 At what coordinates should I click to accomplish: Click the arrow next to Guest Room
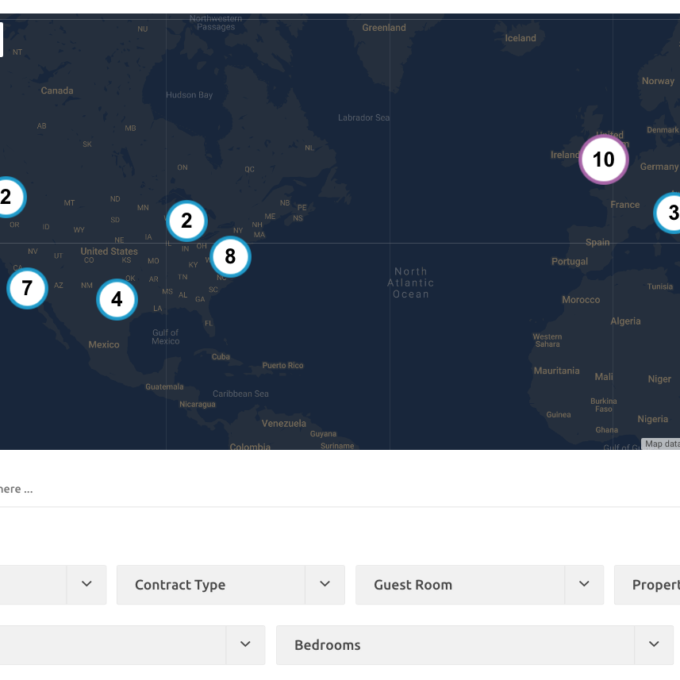click(x=584, y=585)
